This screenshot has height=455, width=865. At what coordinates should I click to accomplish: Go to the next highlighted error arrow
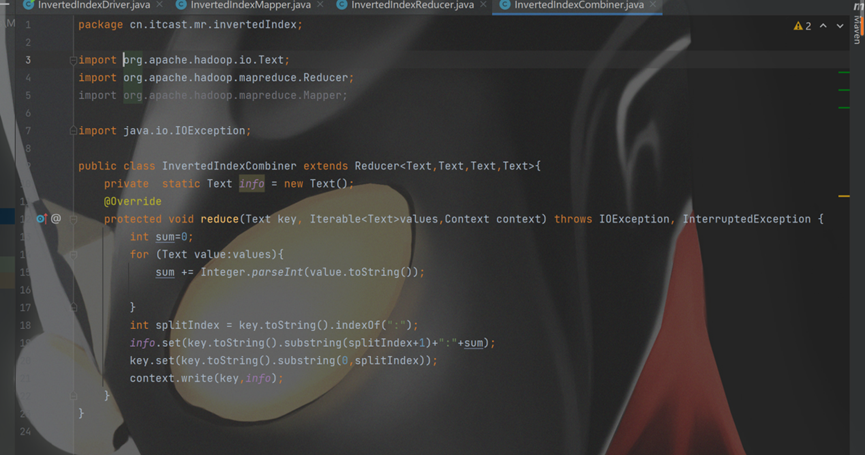840,26
